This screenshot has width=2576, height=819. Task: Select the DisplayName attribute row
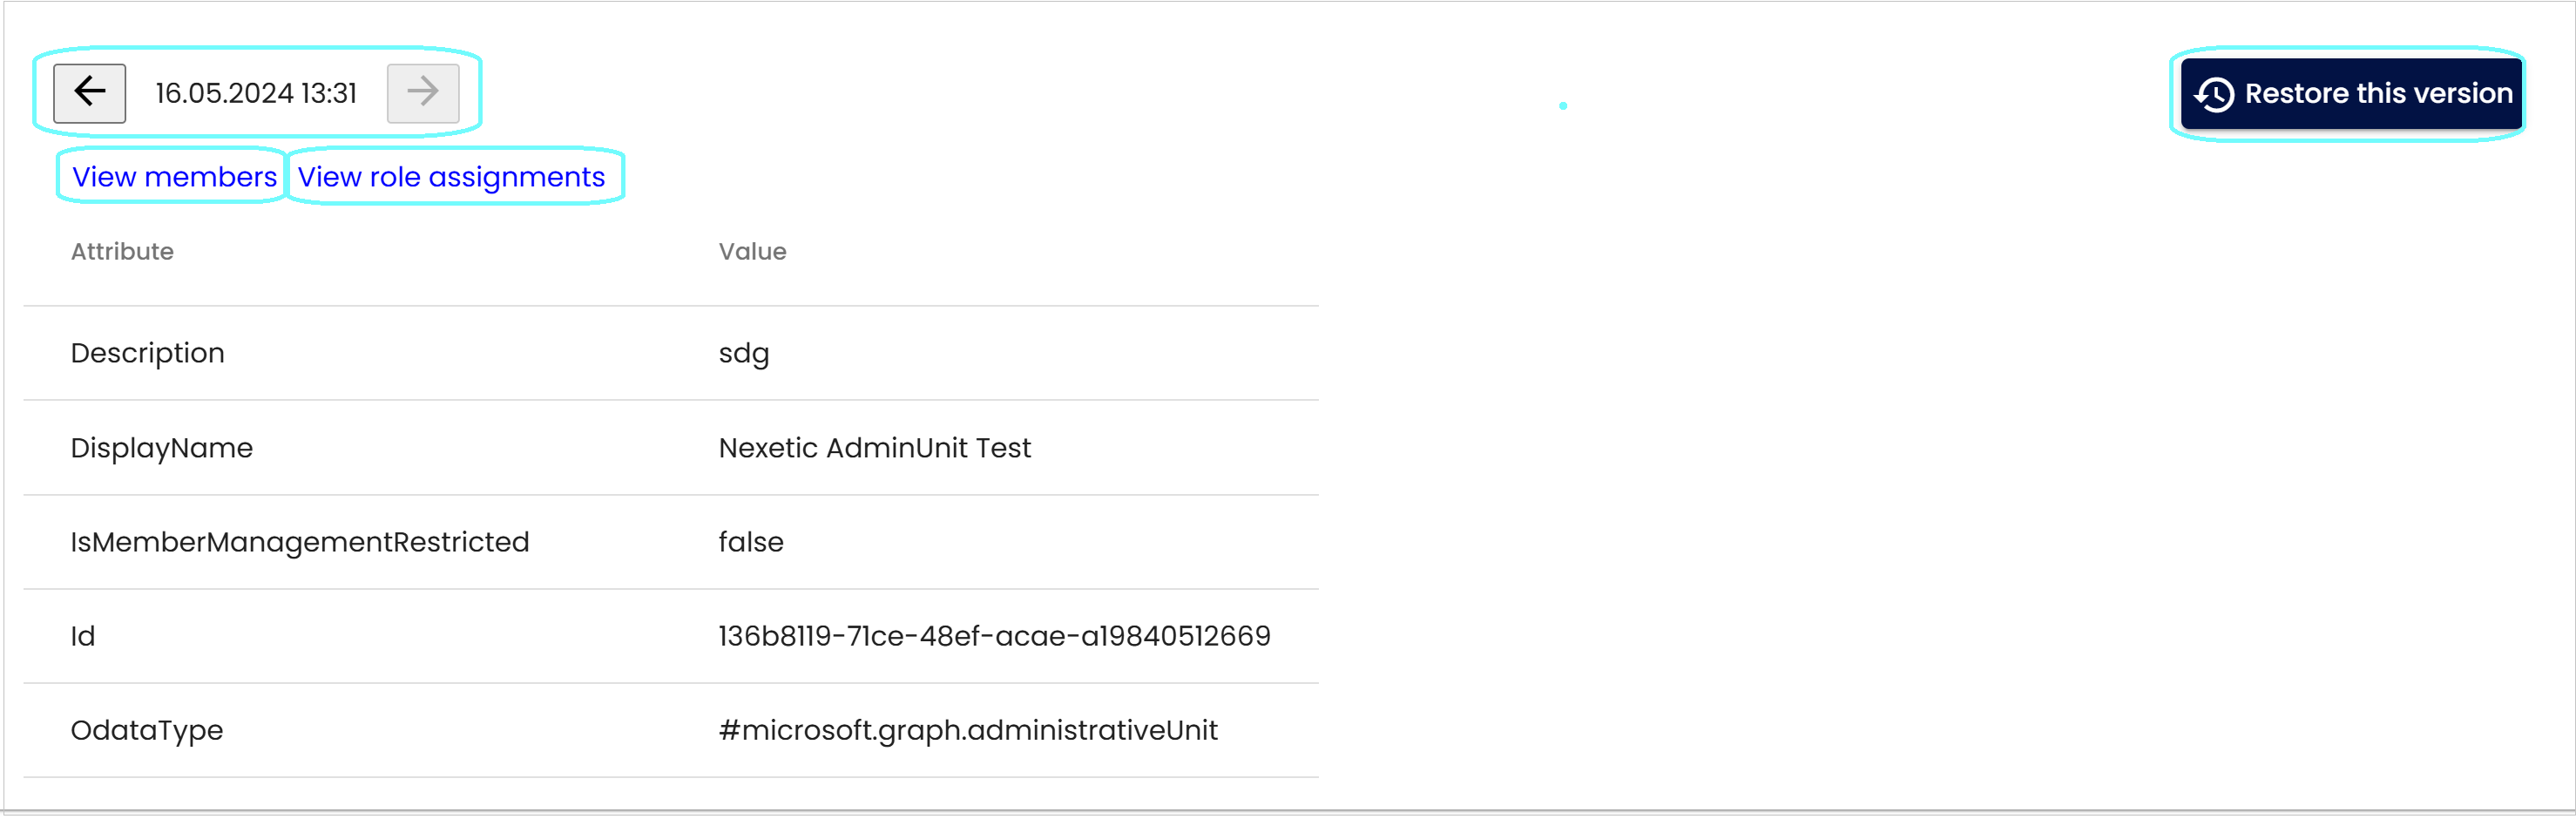pos(671,448)
